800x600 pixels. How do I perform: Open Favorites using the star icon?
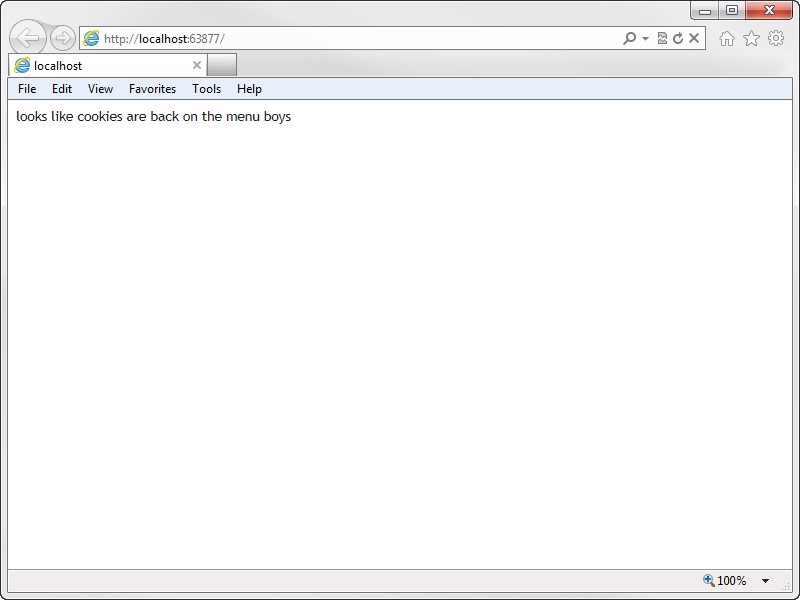752,38
